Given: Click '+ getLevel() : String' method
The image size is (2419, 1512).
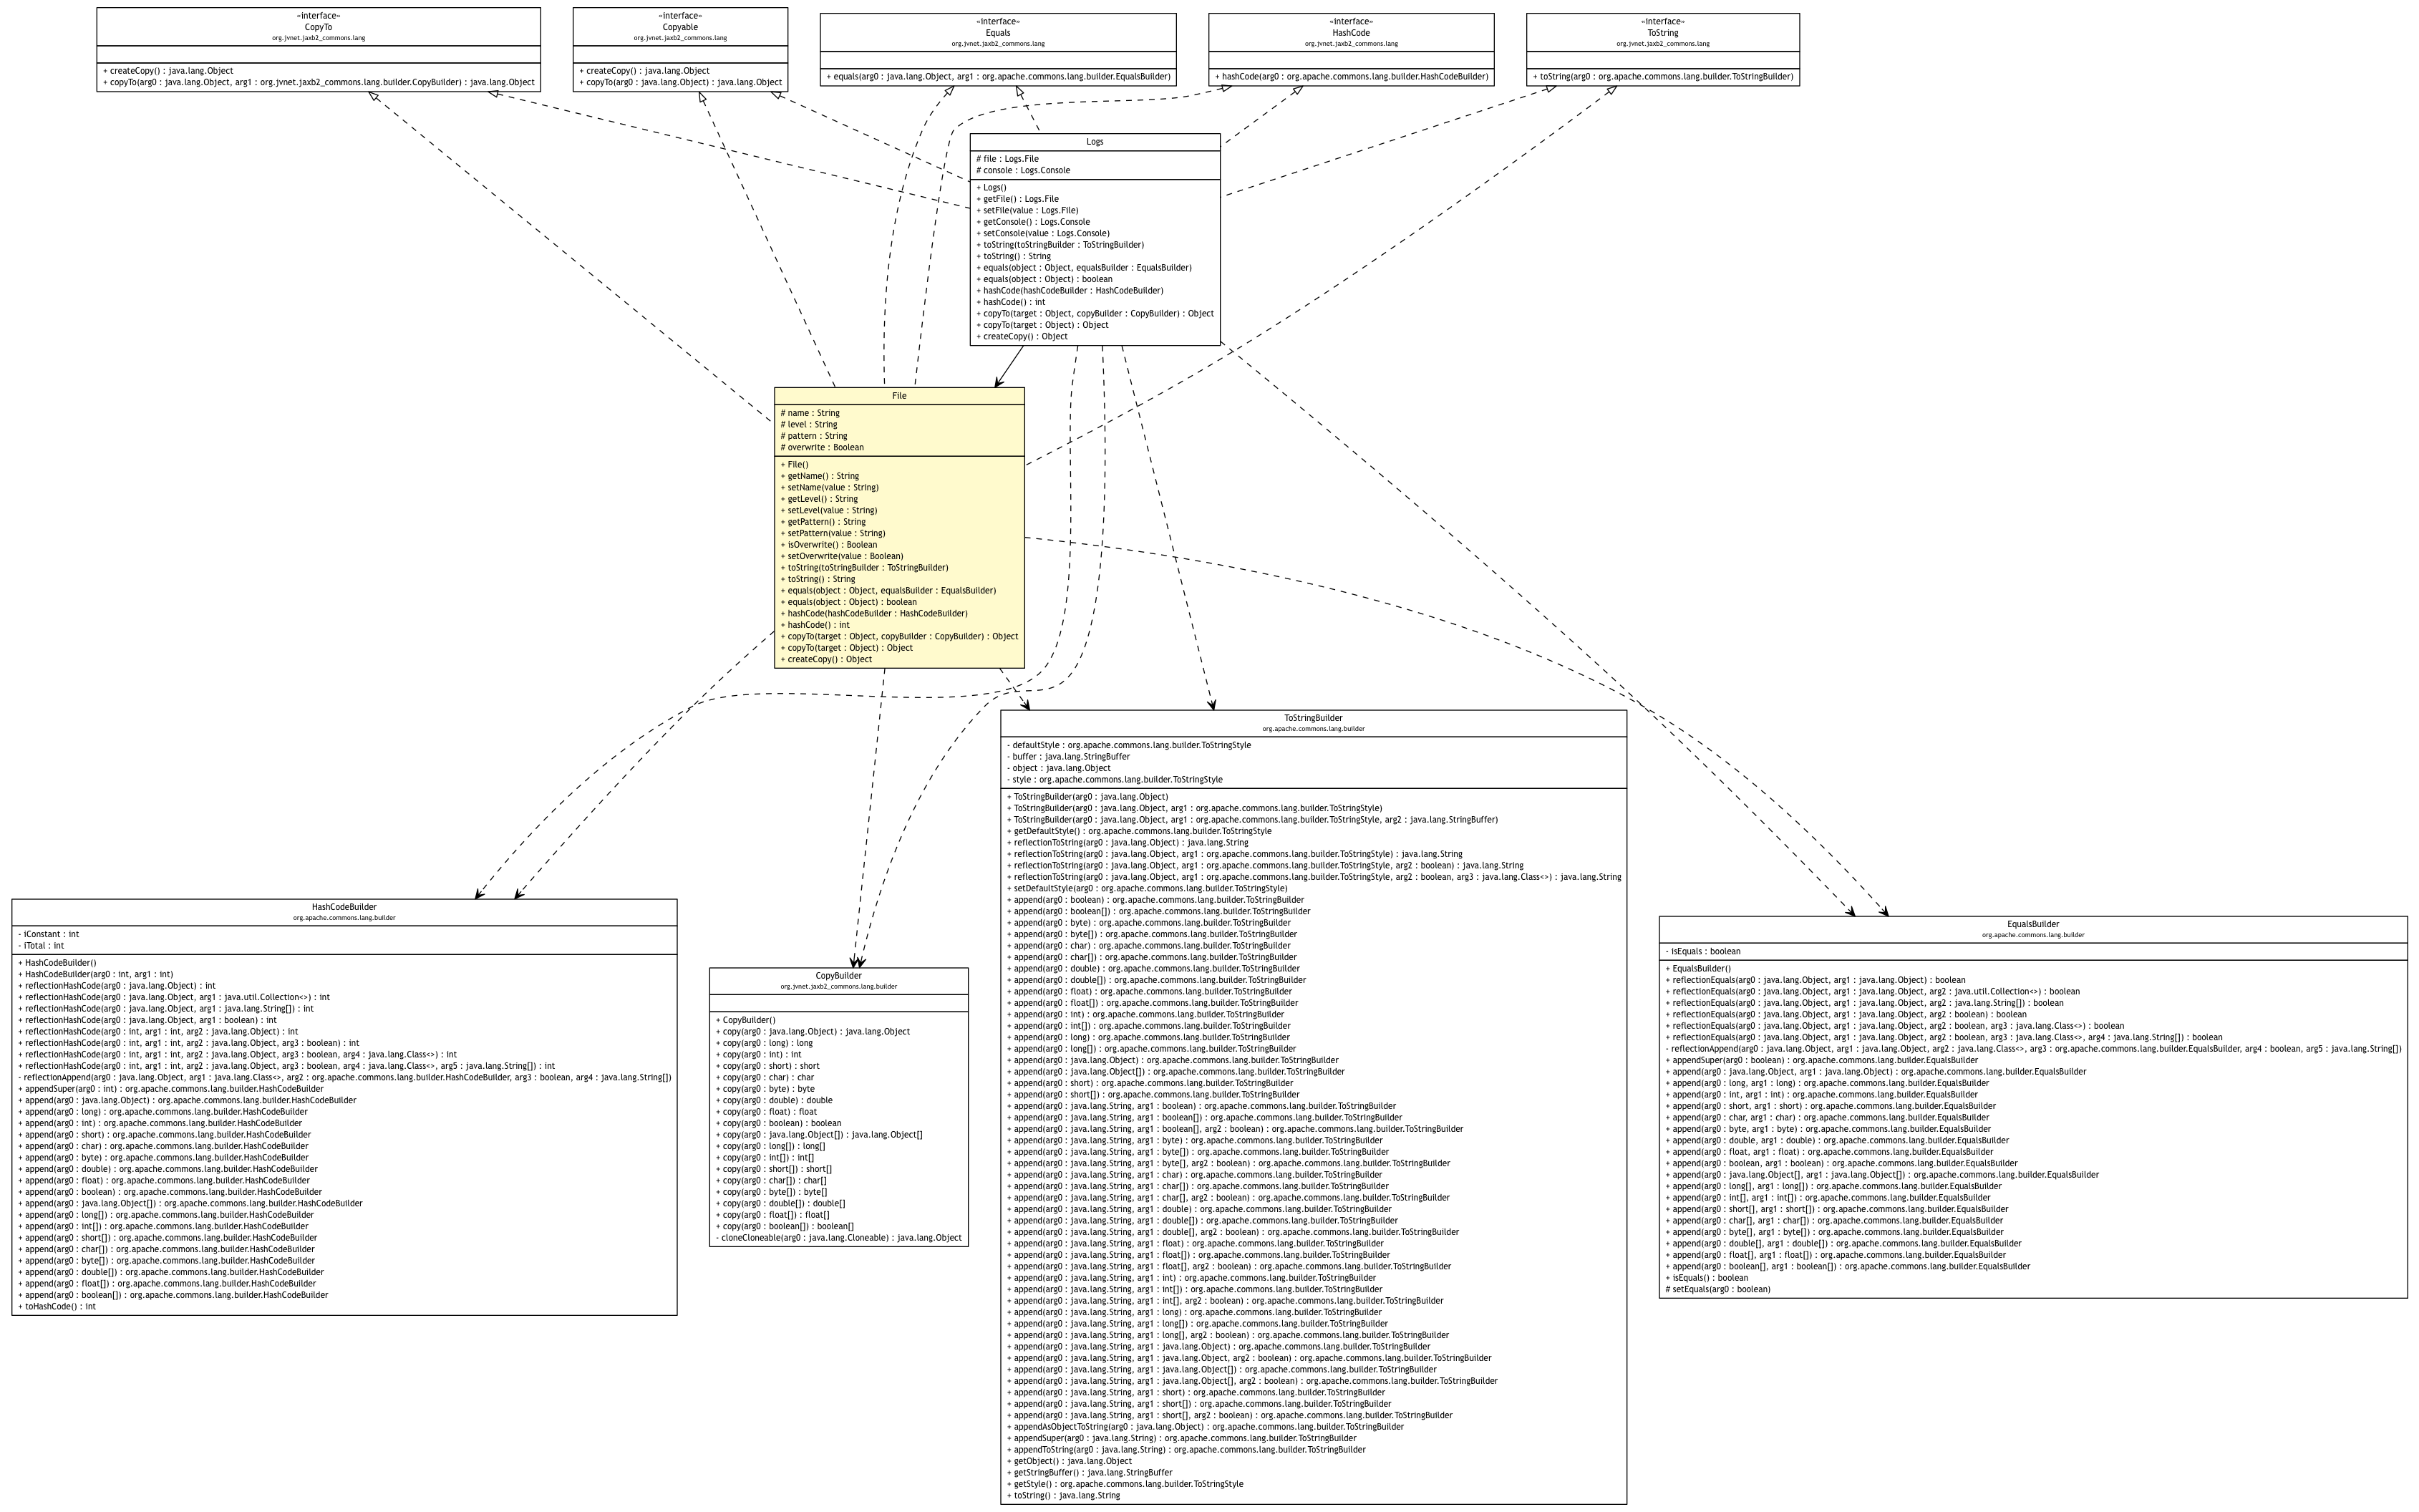Looking at the screenshot, I should point(818,499).
